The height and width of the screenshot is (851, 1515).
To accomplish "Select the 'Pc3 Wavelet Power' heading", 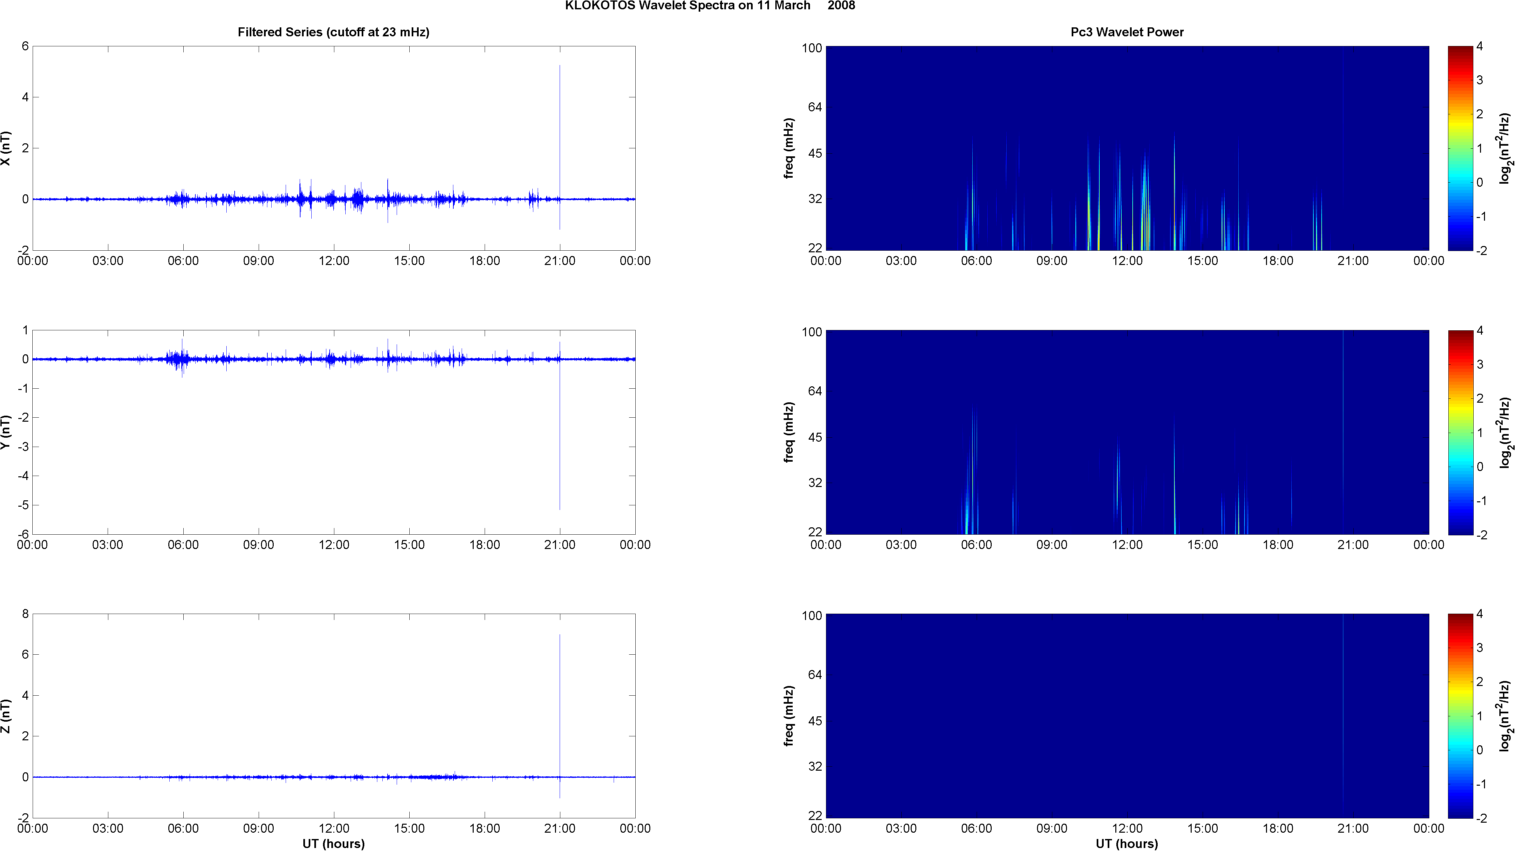I will tap(1126, 32).
